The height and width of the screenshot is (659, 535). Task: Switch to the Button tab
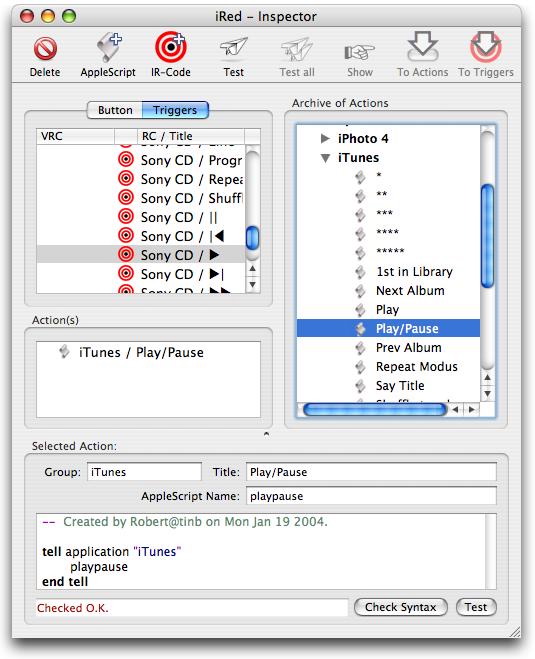(115, 110)
